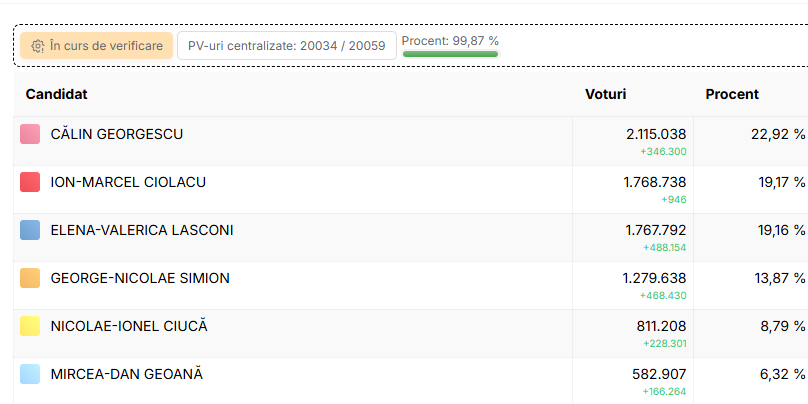808x404 pixels.
Task: Select the CĂLIN GEORGESCU candidate name
Action: [x=116, y=134]
